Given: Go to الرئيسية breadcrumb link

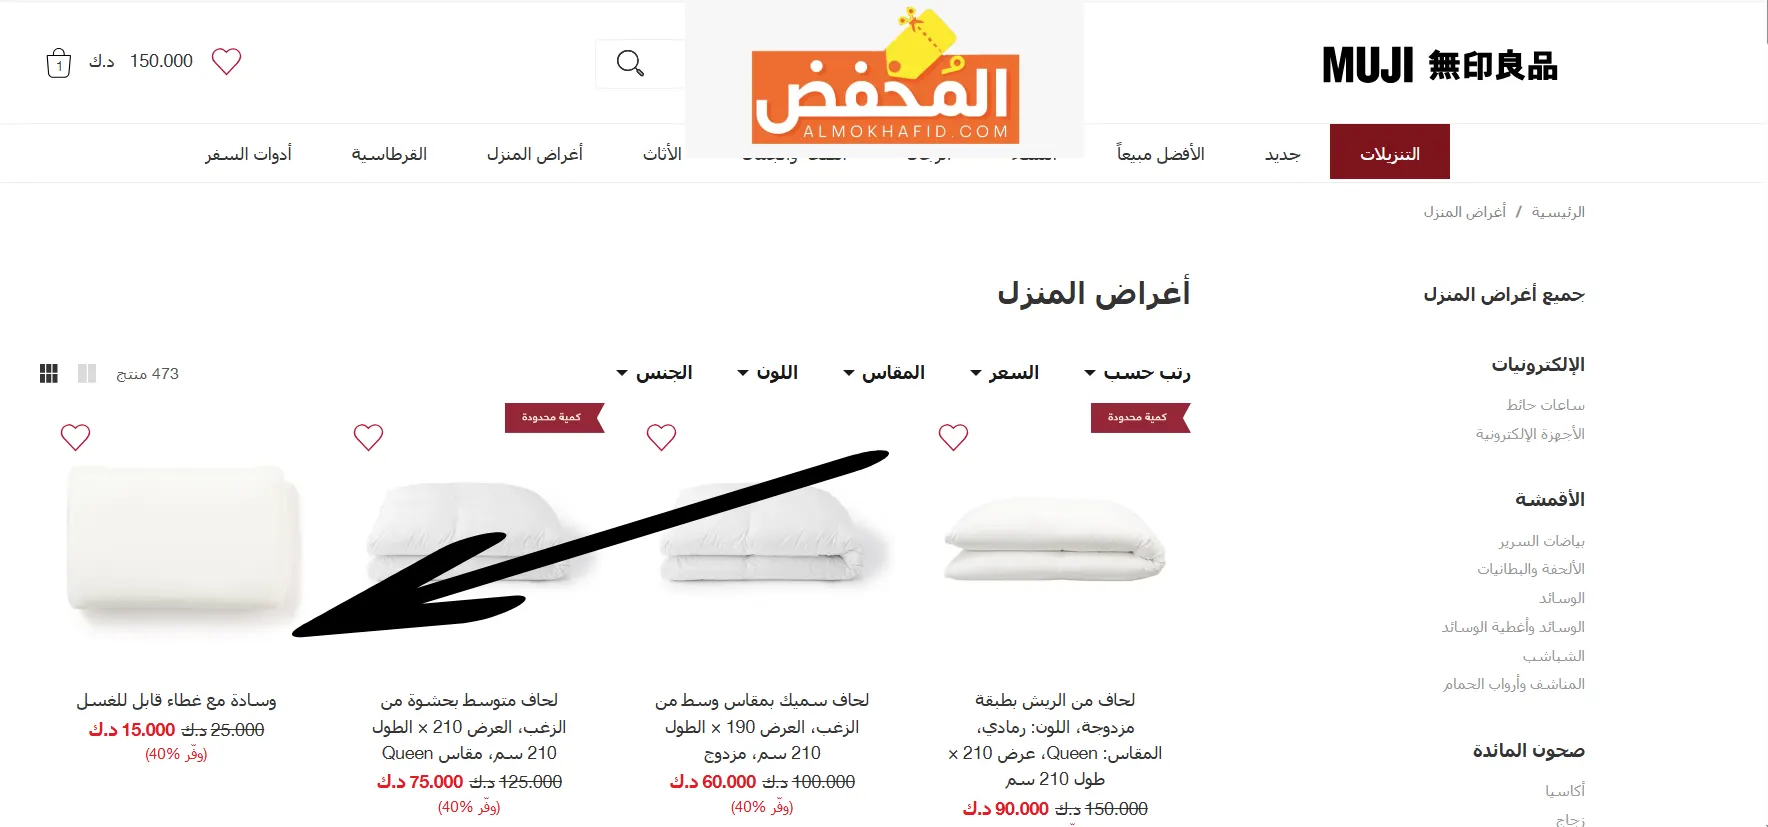Looking at the screenshot, I should tap(1558, 212).
